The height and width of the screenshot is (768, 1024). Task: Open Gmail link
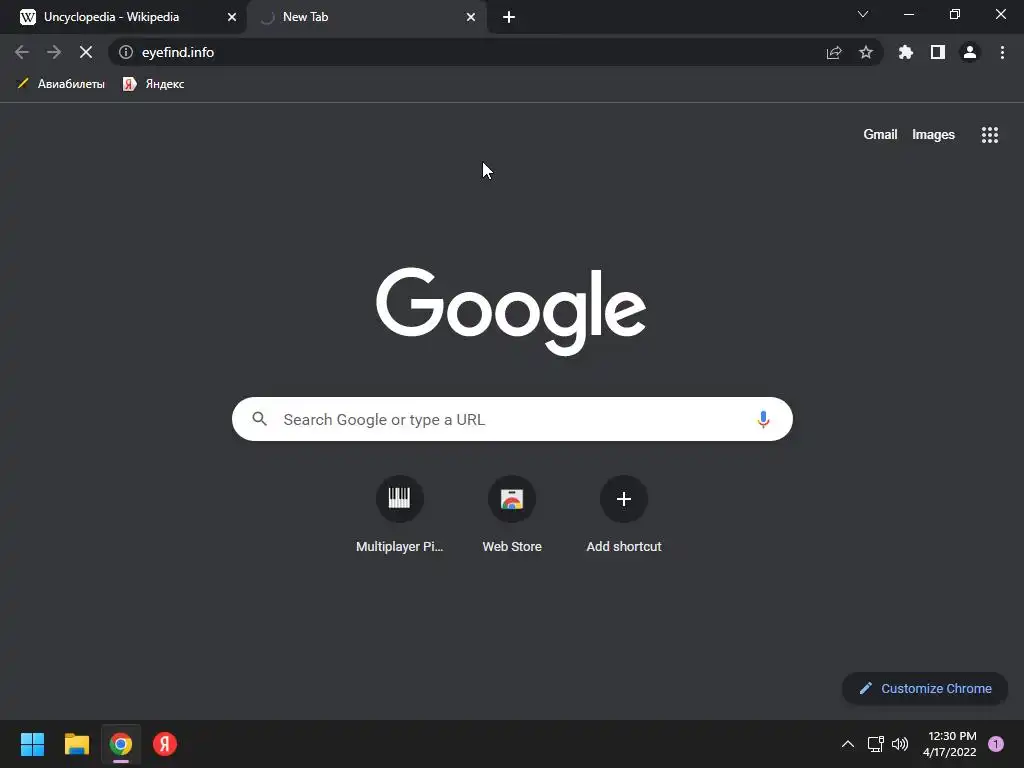(x=880, y=135)
